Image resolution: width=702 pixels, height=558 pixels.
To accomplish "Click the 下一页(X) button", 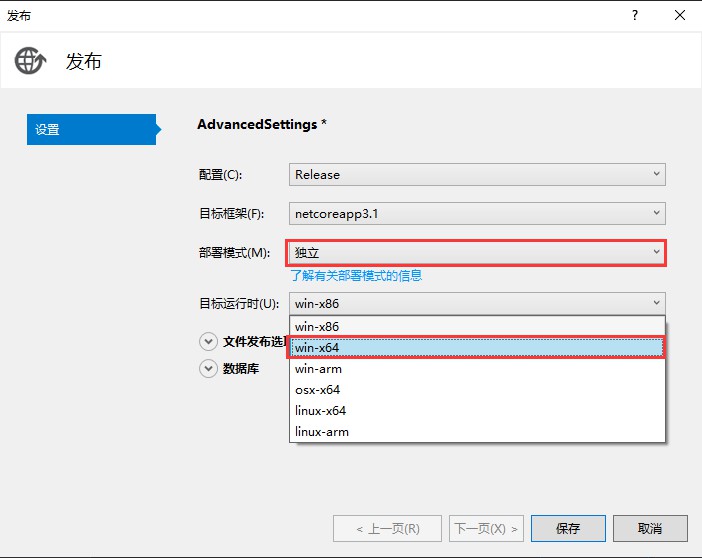I will point(486,528).
